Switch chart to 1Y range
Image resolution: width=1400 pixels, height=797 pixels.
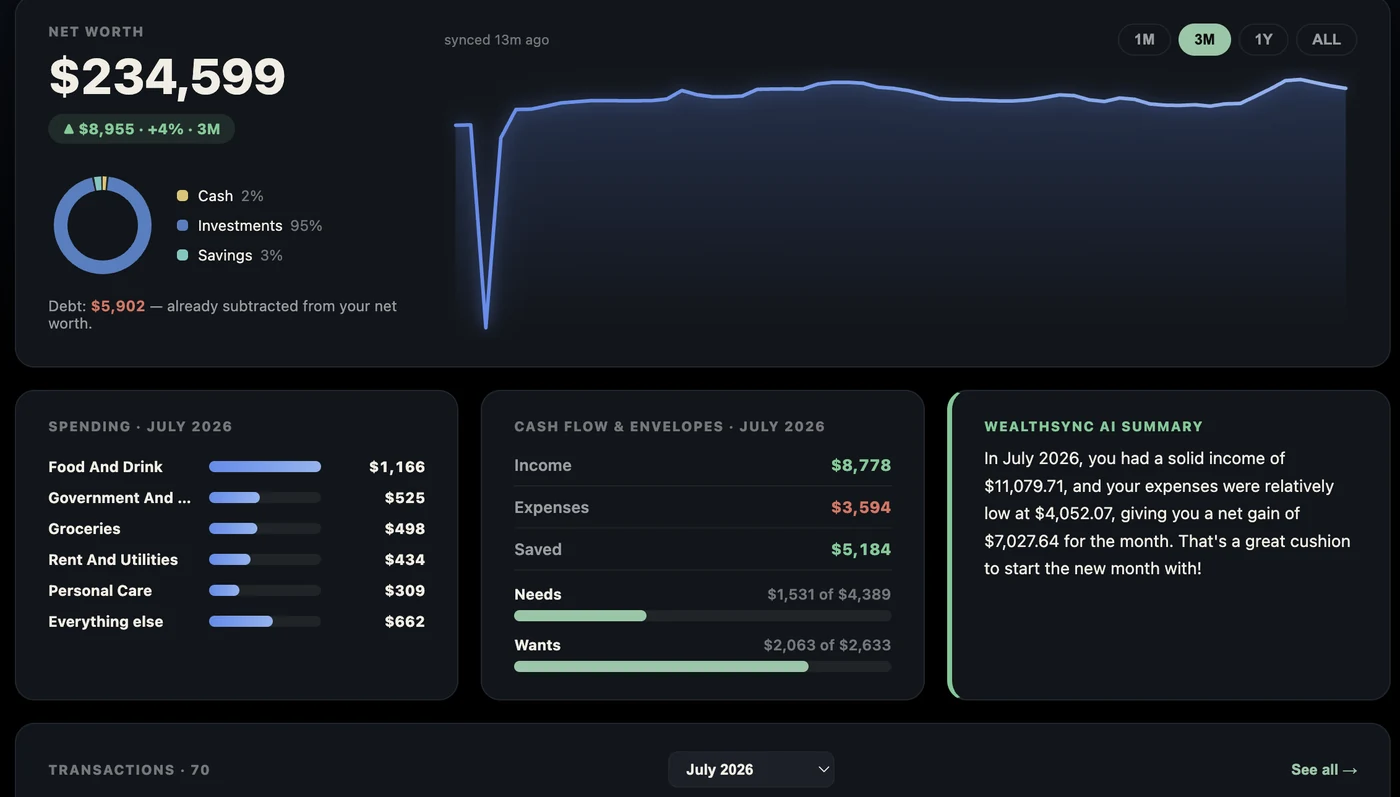[x=1263, y=39]
